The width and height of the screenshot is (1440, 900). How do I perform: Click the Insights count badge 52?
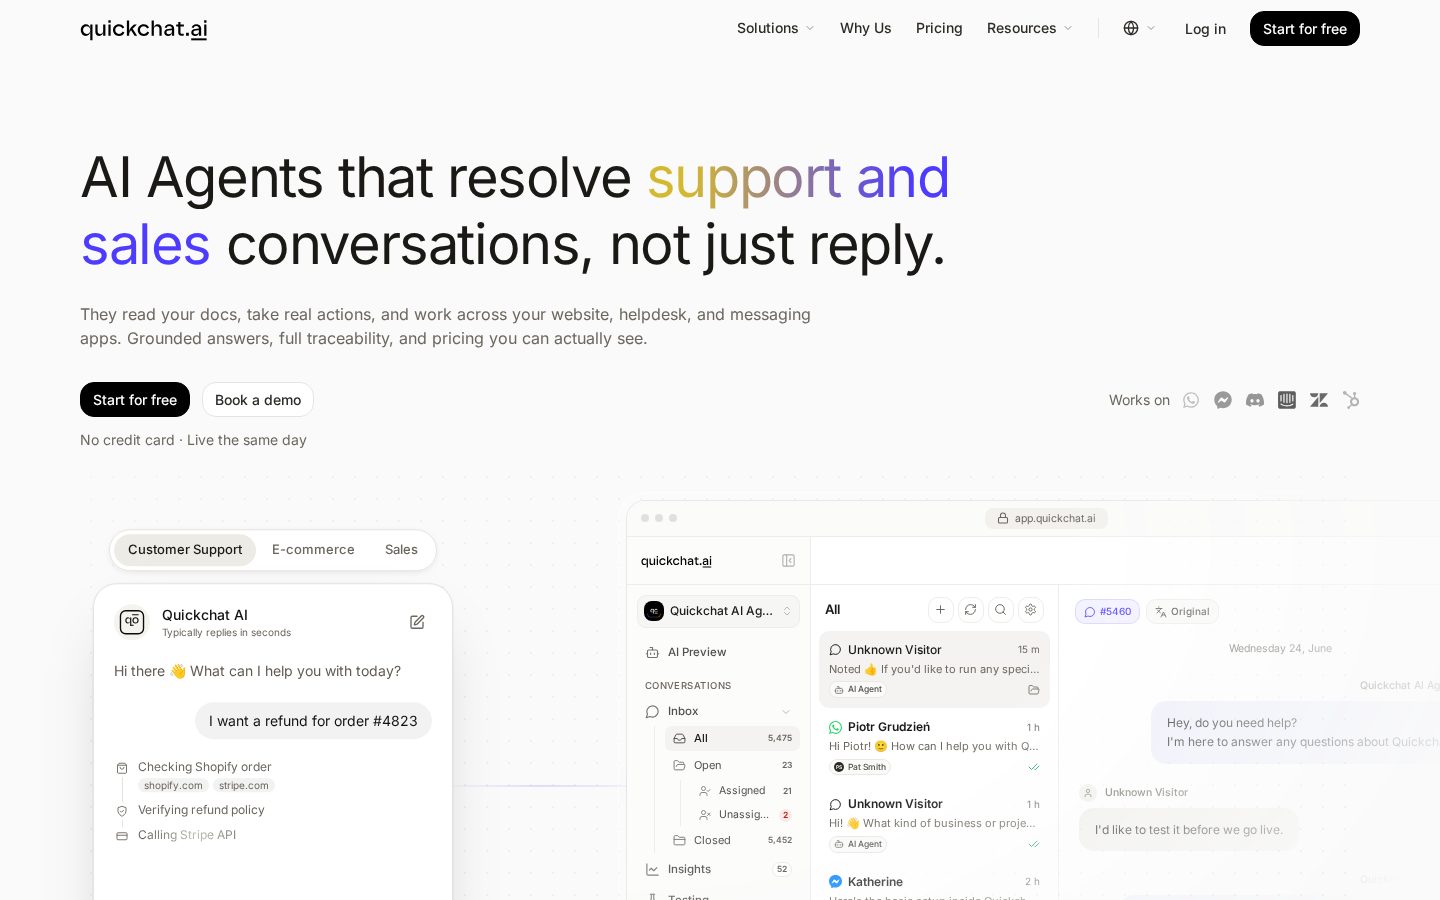coord(782,869)
